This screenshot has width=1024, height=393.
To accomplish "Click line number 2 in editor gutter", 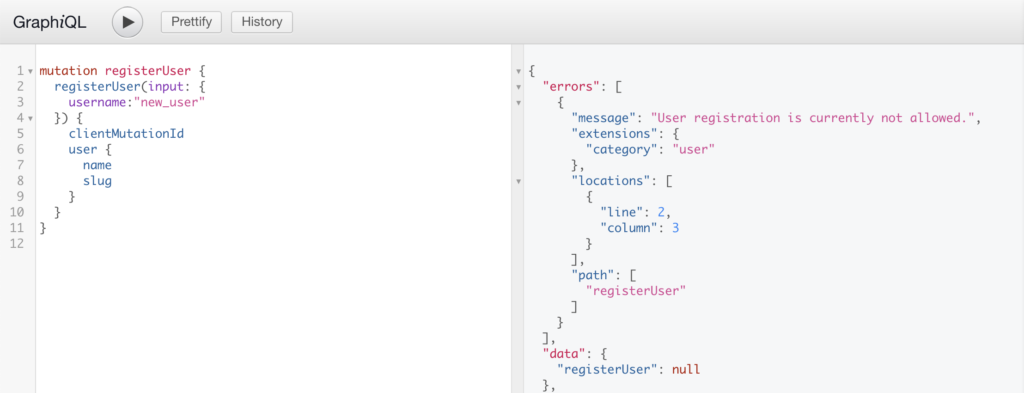I will 21,86.
